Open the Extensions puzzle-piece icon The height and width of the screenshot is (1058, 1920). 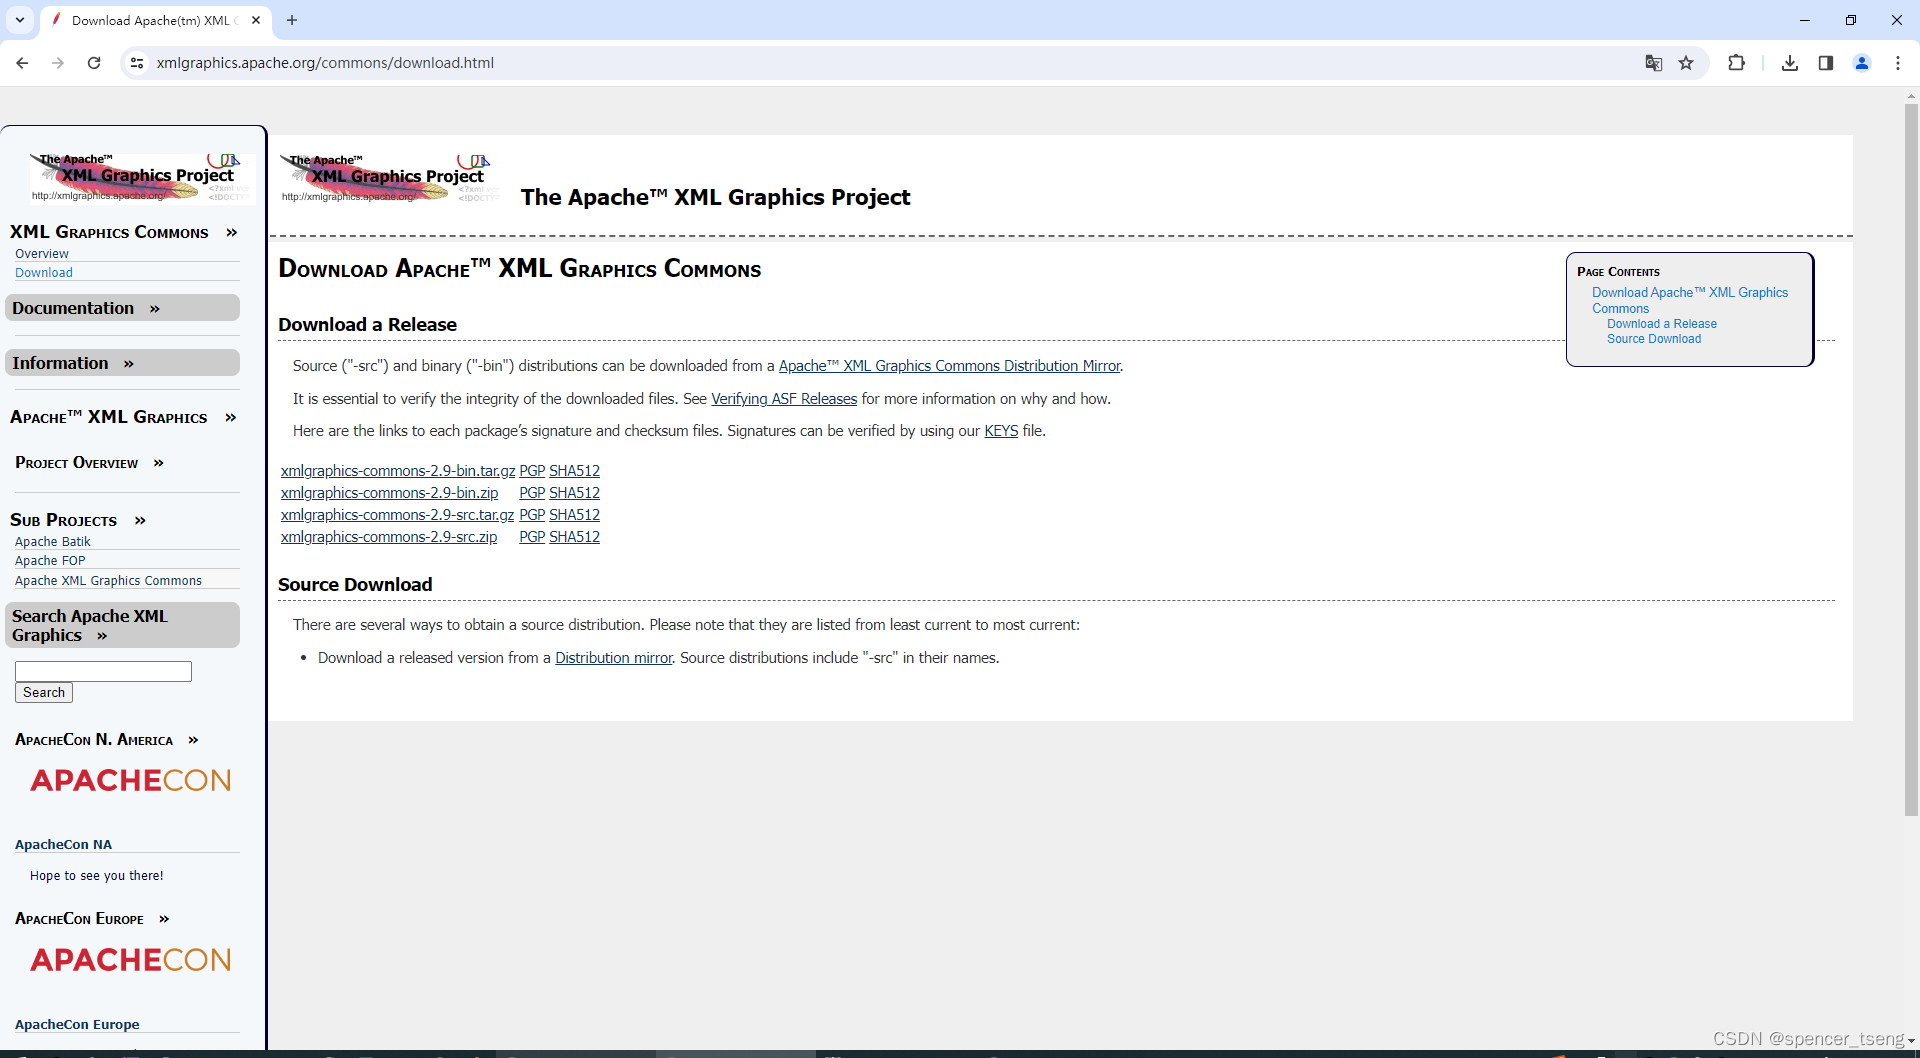click(x=1737, y=62)
